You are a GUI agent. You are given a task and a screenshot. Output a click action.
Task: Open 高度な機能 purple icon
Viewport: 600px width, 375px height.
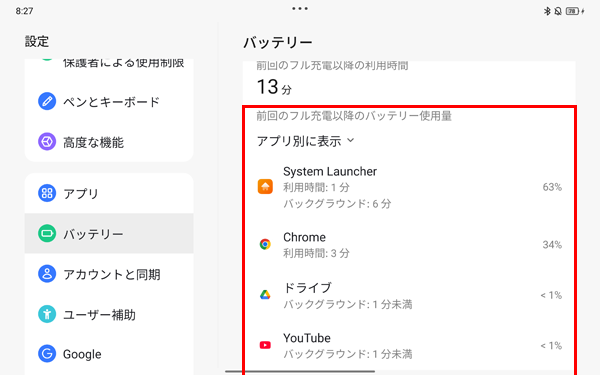point(47,142)
